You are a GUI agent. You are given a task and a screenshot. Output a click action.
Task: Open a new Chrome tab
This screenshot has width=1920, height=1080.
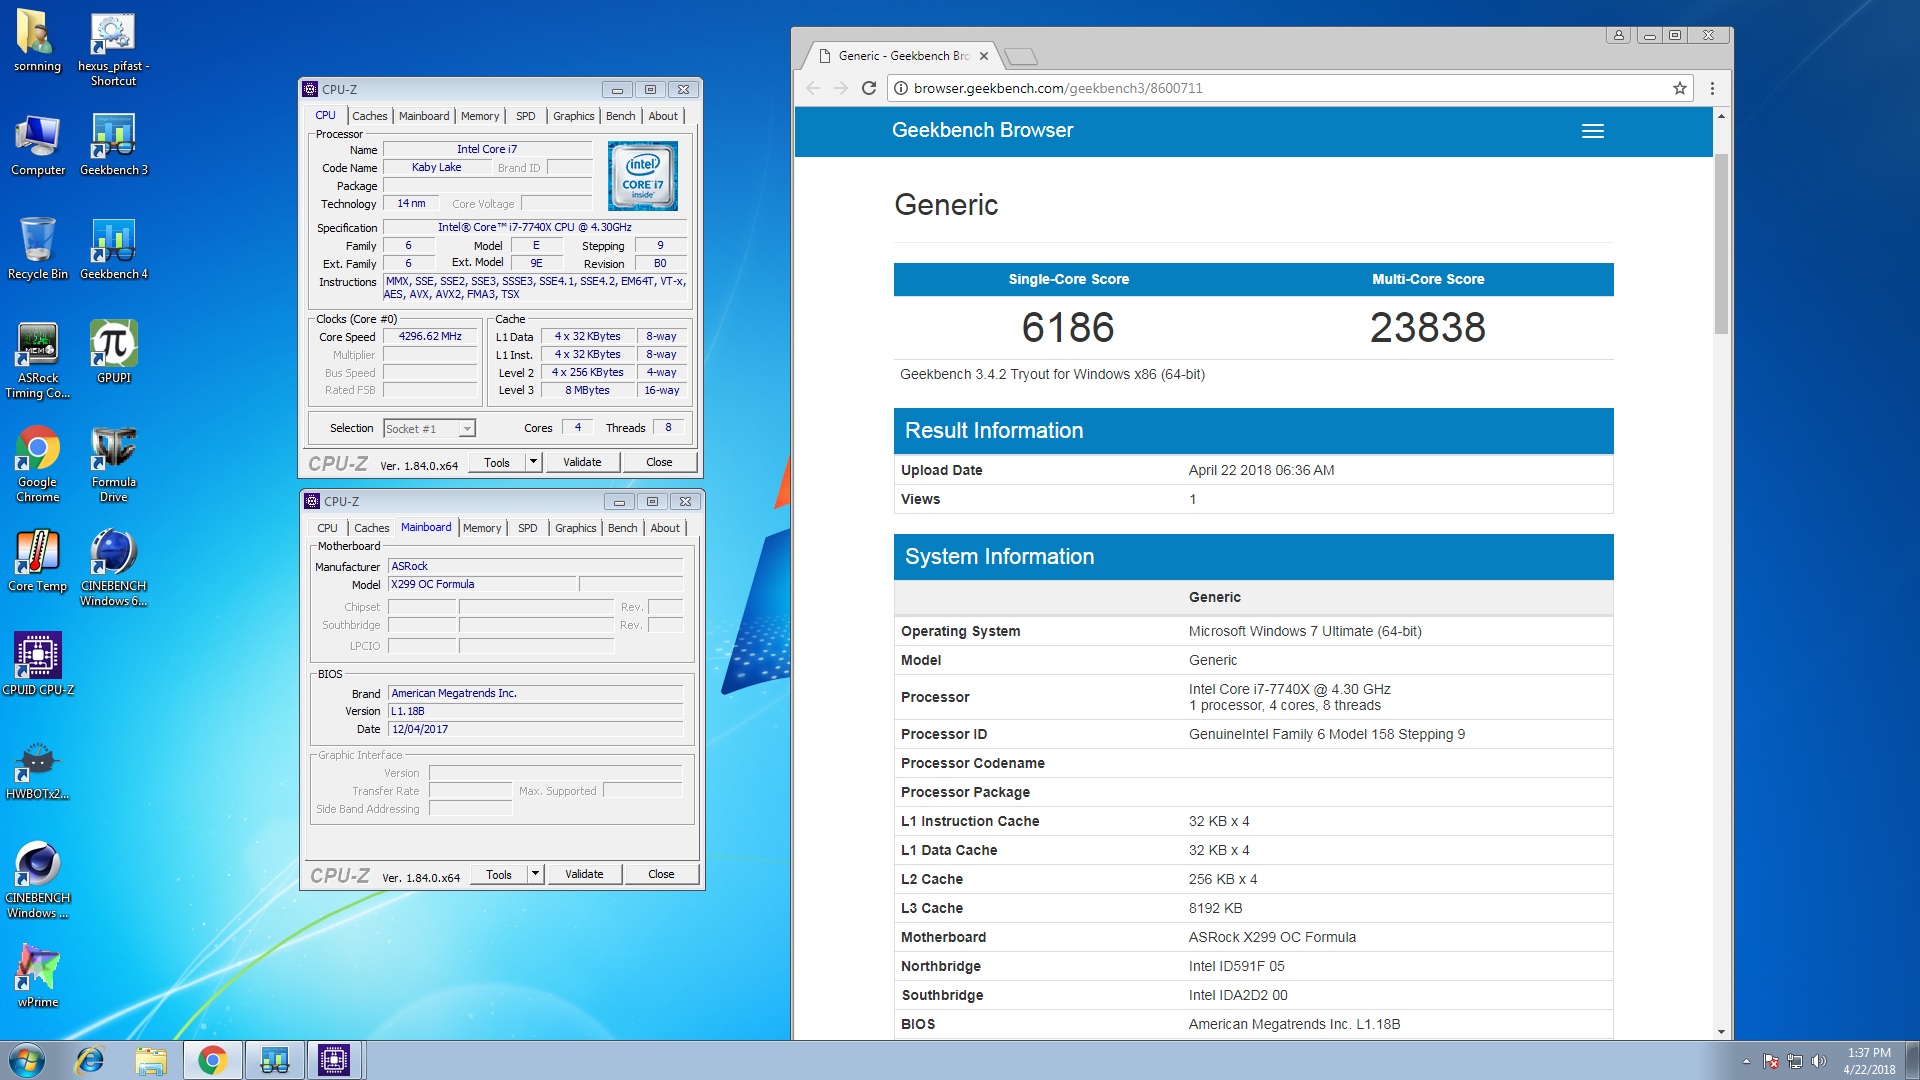1020,56
